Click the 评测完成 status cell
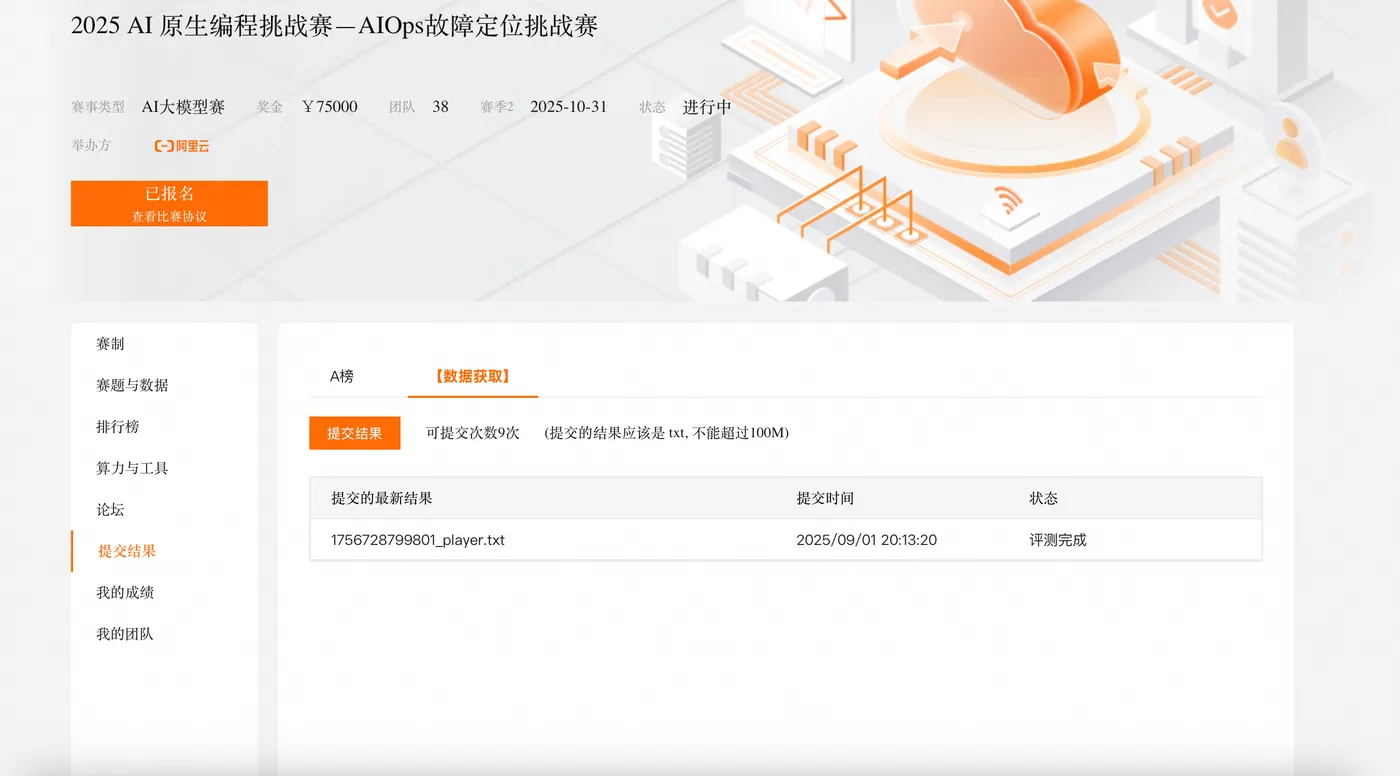 1058,540
